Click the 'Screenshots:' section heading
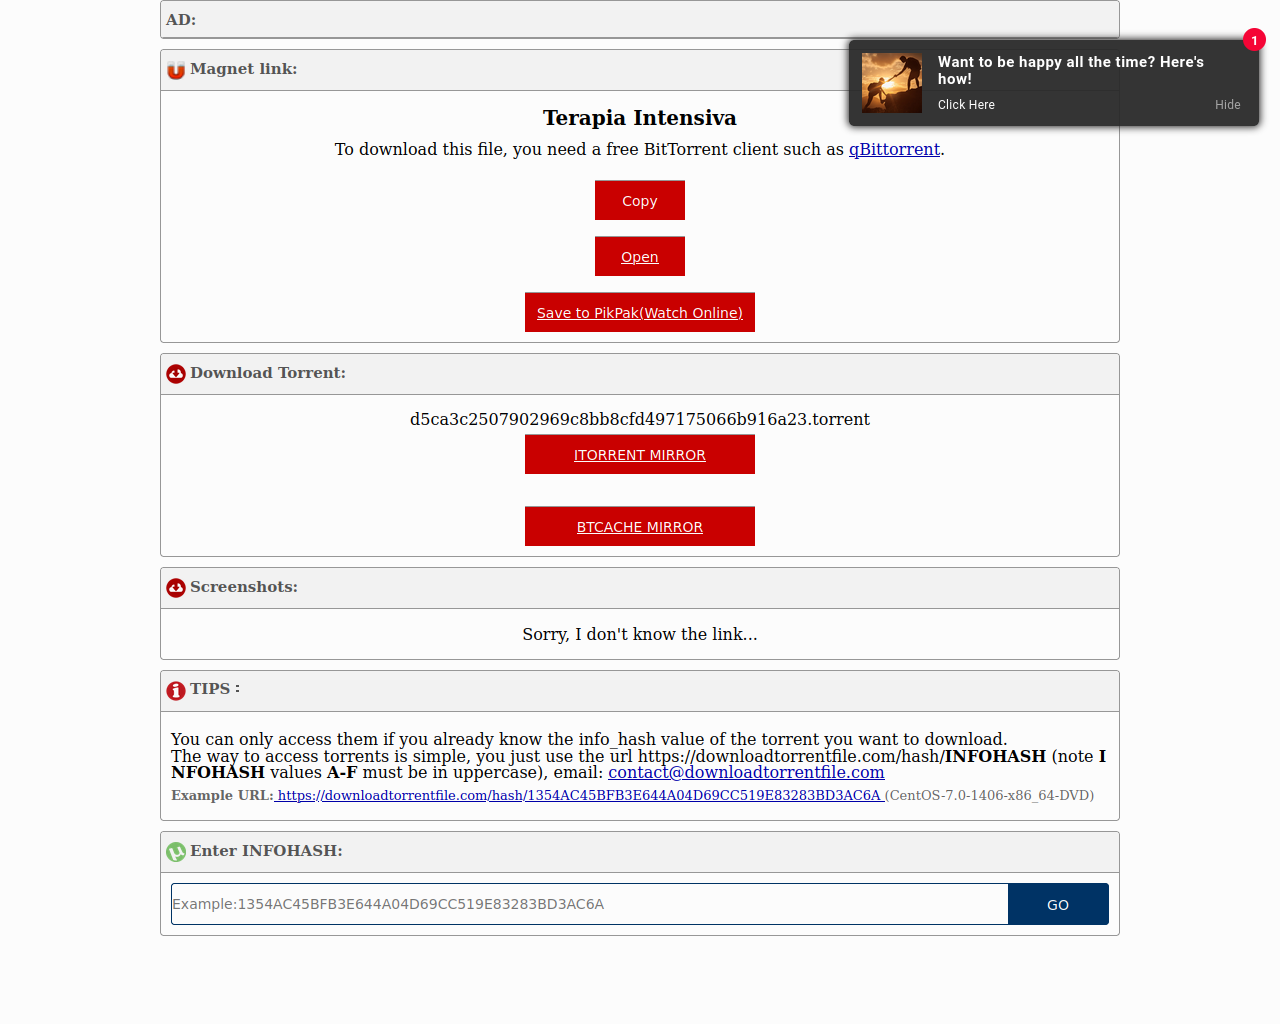The width and height of the screenshot is (1280, 1024). [244, 587]
